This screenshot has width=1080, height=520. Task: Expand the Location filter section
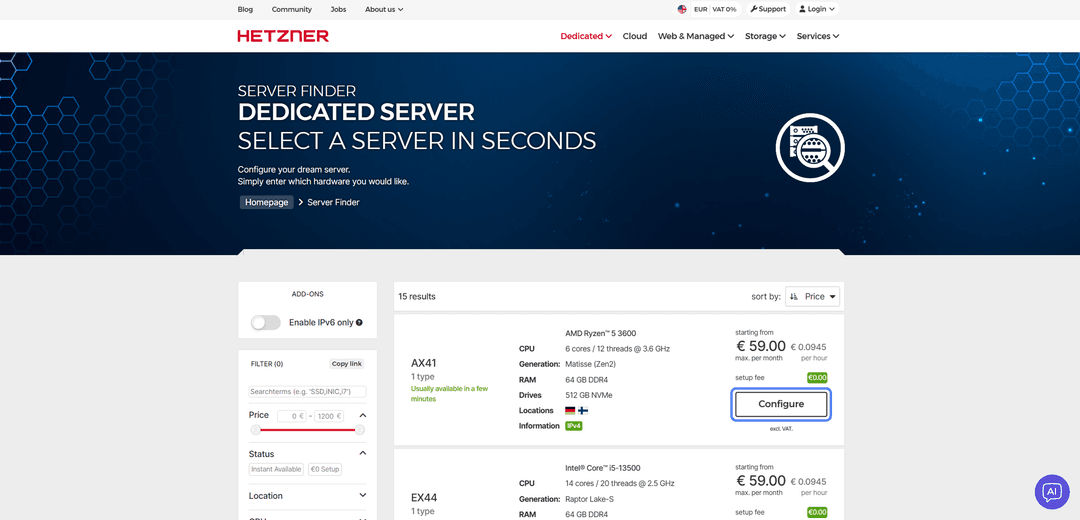[x=363, y=495]
